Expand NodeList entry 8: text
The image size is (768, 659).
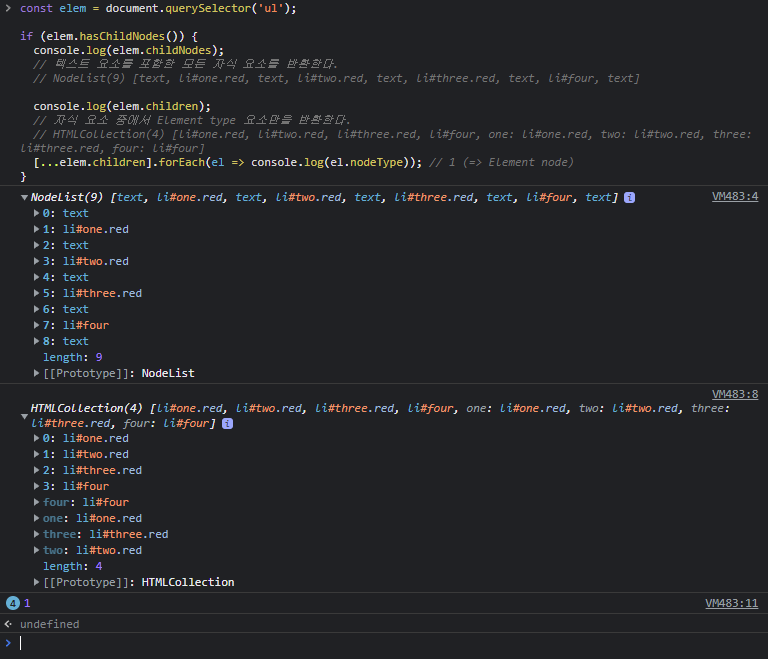coord(36,341)
